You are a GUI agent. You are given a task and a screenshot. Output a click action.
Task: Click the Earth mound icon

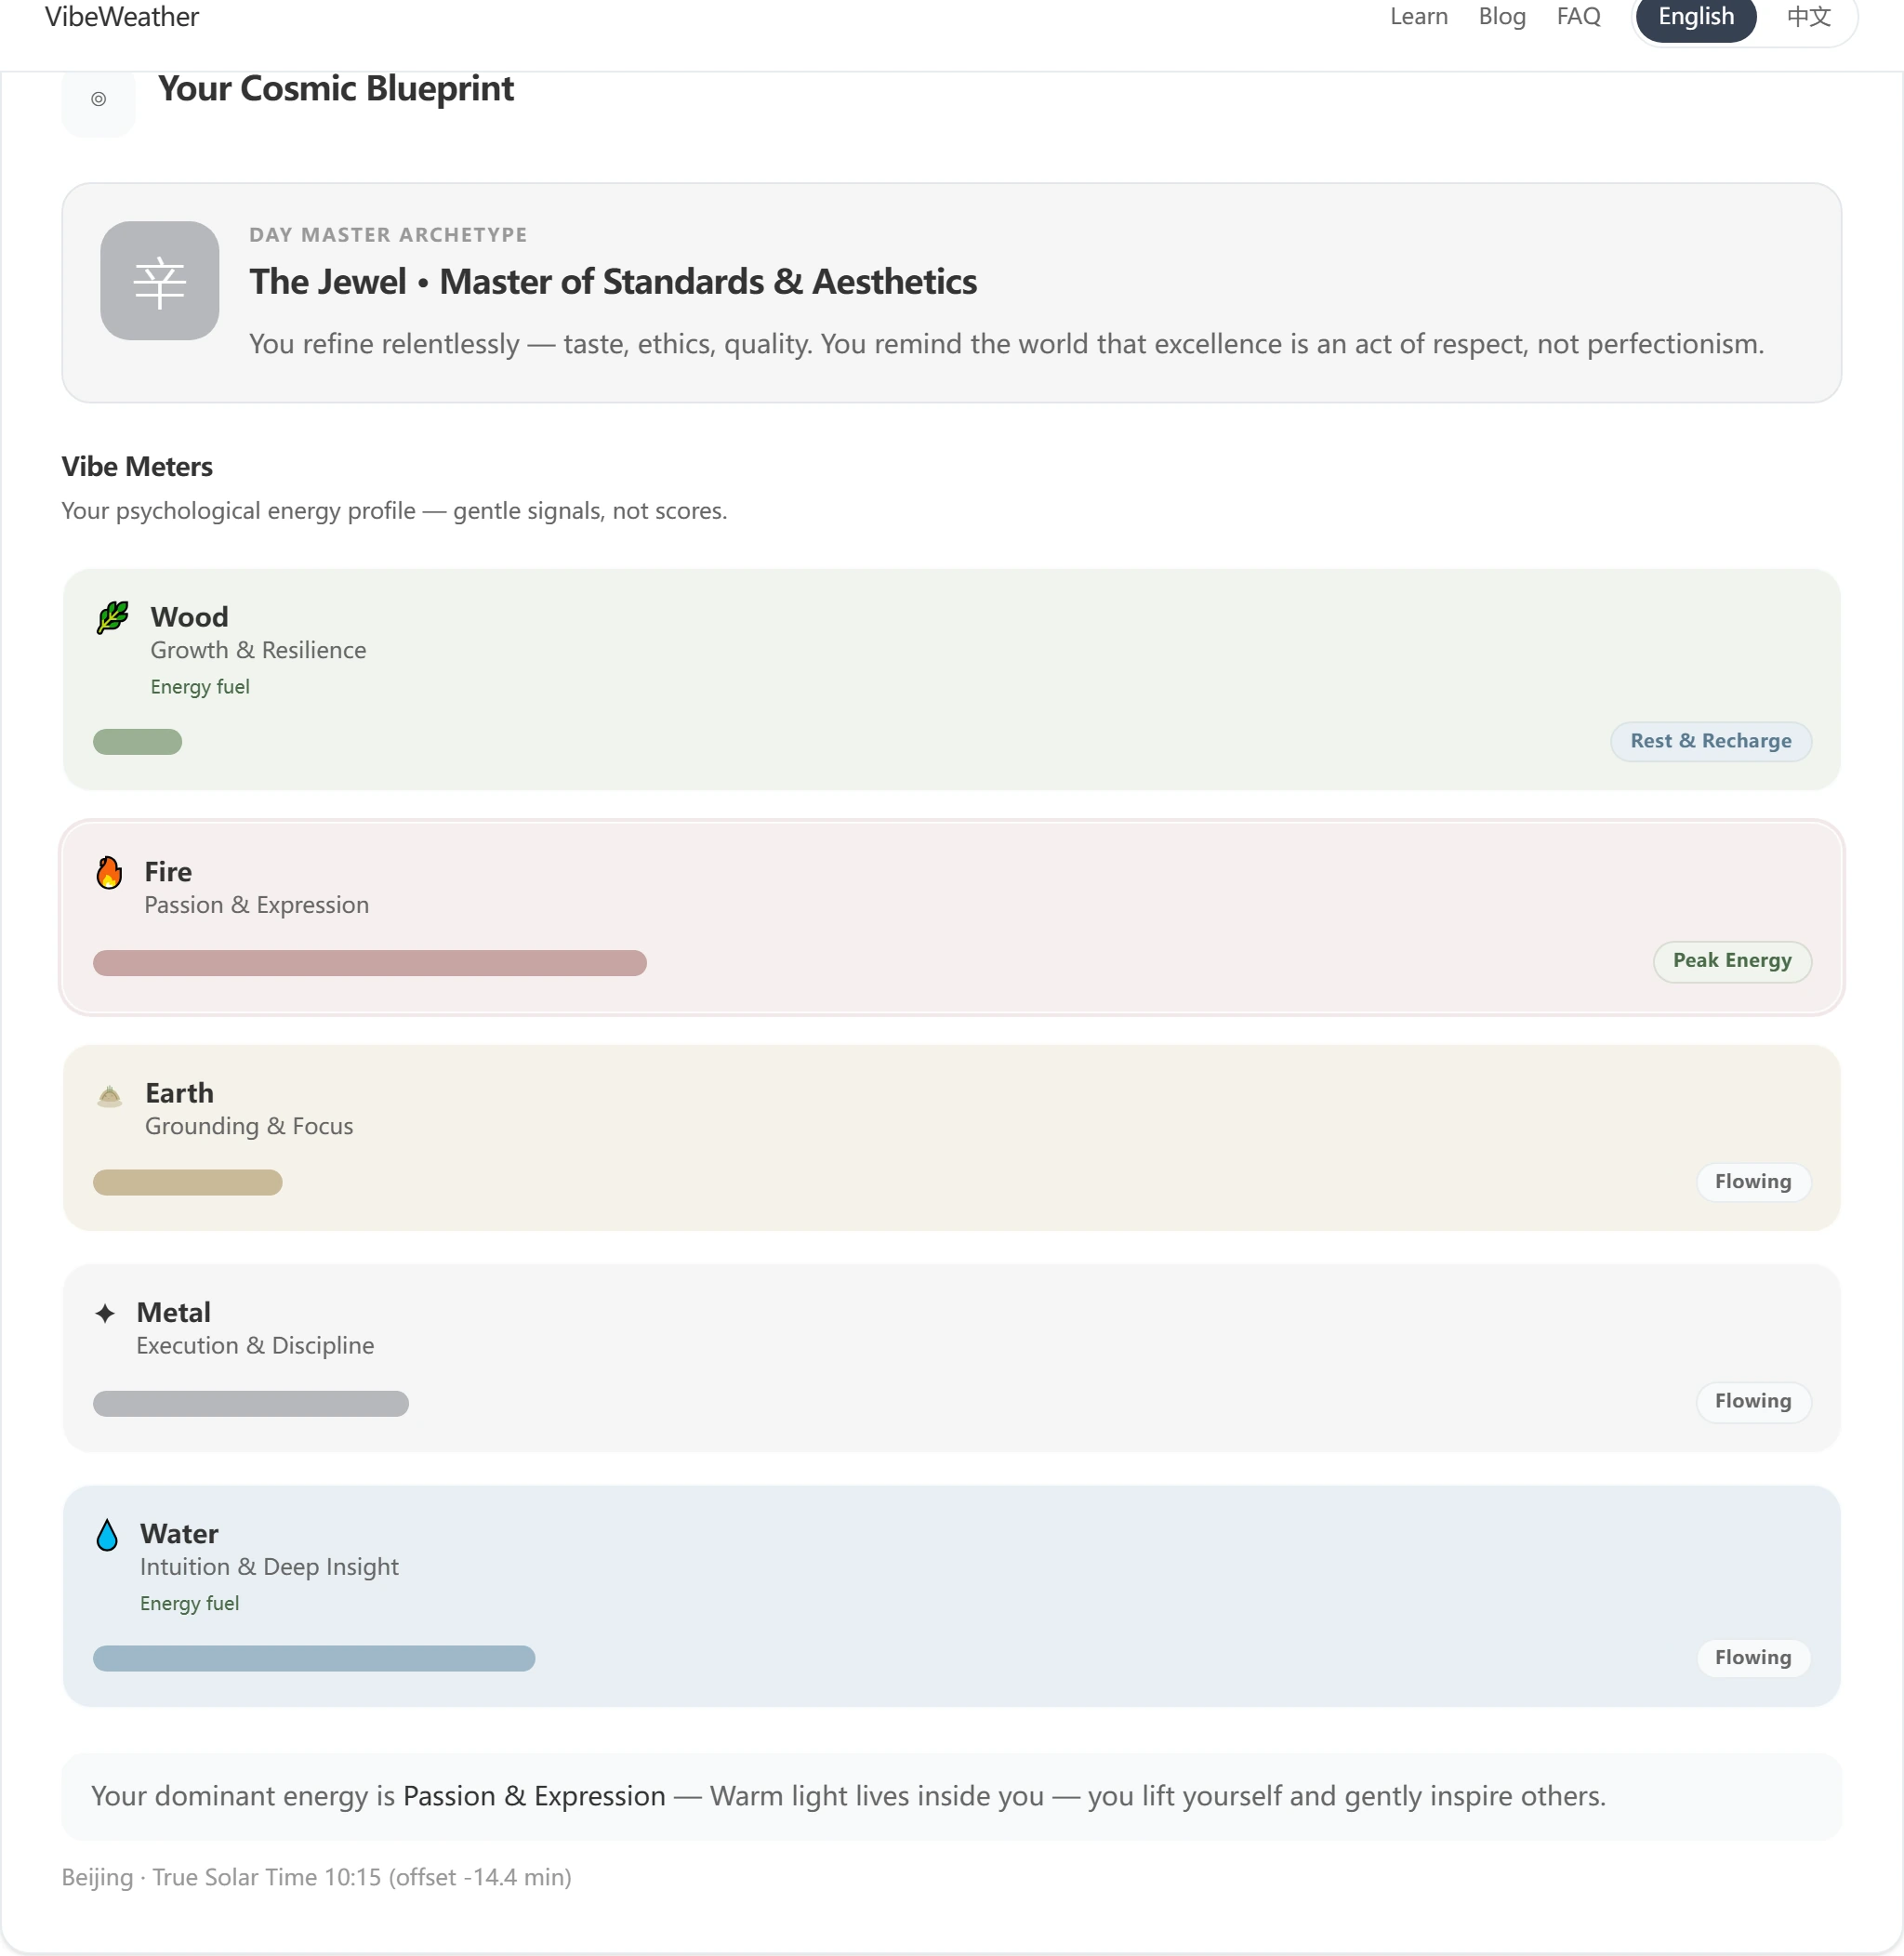(110, 1096)
